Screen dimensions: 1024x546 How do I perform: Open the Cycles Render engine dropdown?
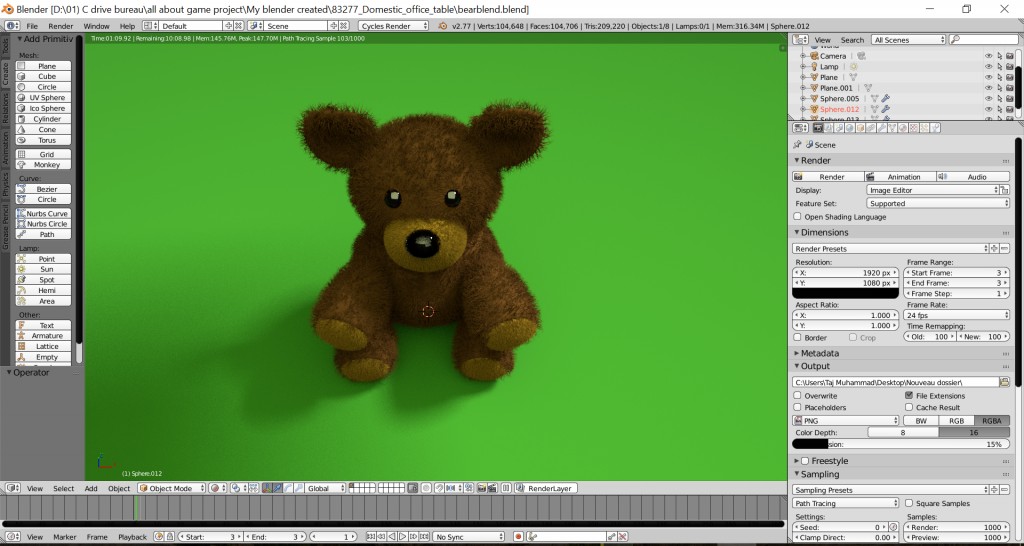tap(394, 25)
